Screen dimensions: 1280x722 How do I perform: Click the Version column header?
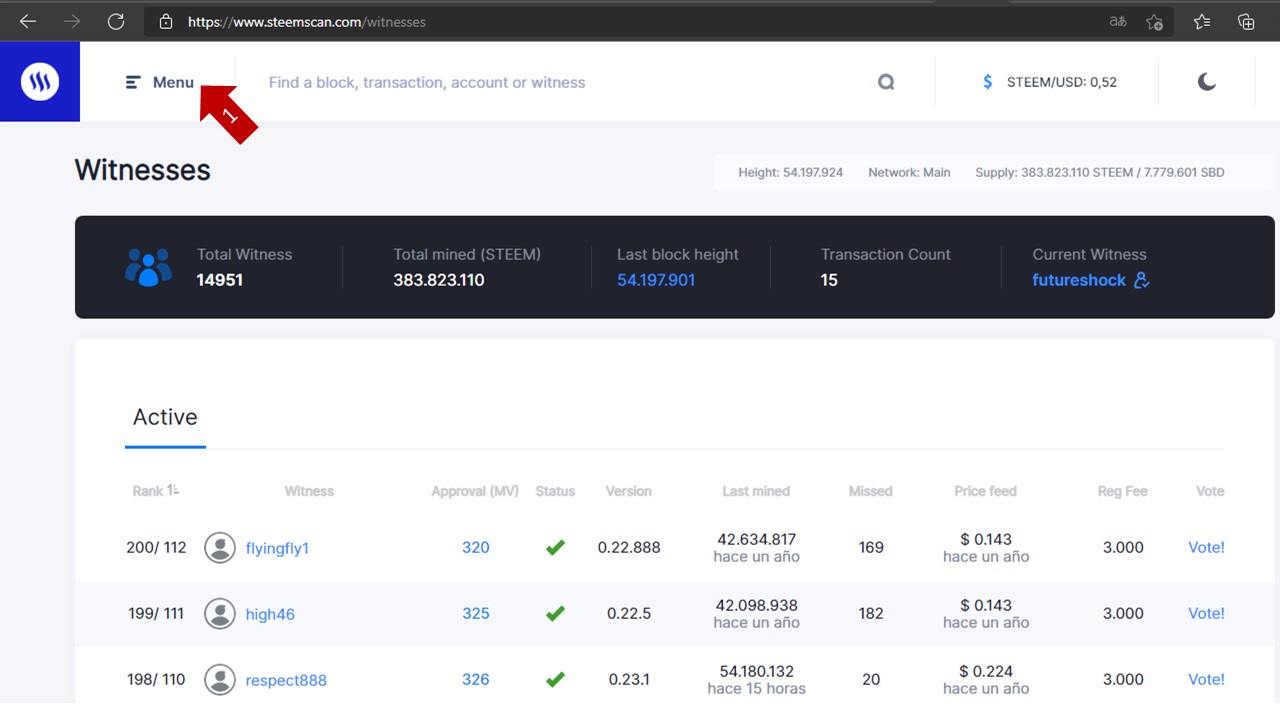pos(628,491)
